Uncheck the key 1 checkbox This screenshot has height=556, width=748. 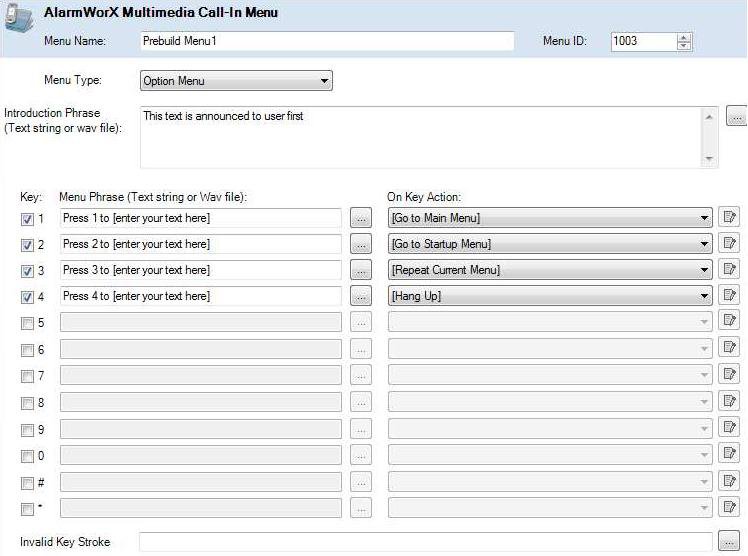(27, 218)
